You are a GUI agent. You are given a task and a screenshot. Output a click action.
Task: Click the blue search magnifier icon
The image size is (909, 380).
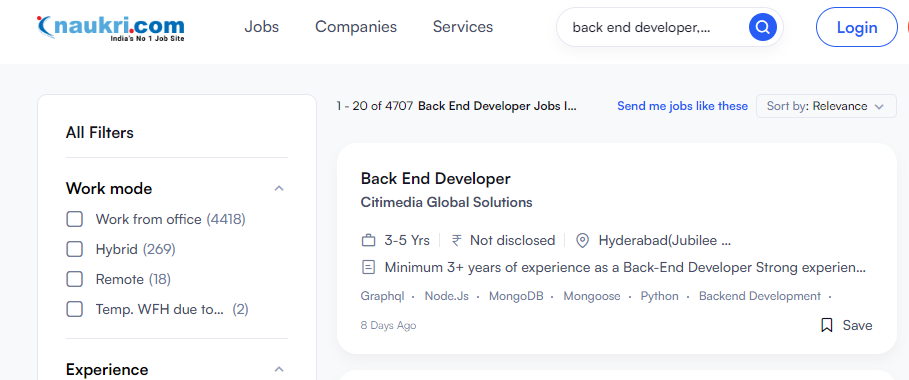[762, 27]
